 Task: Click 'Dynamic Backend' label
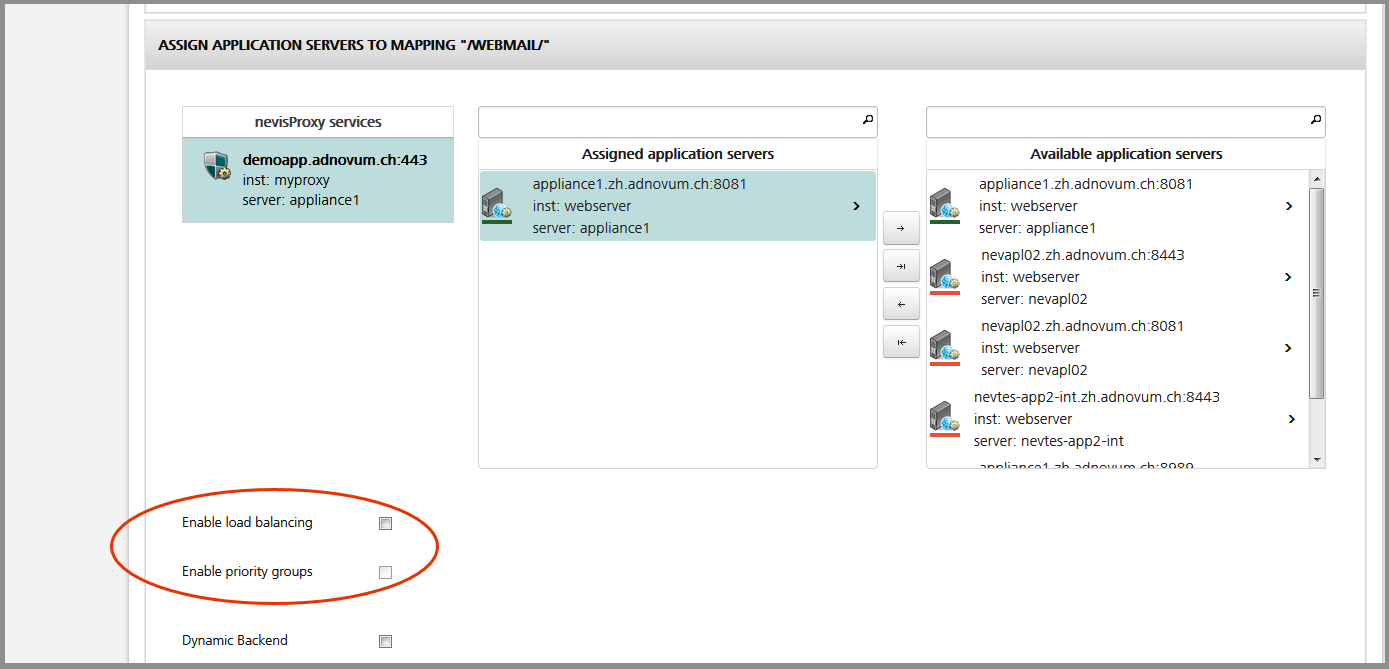click(x=235, y=640)
